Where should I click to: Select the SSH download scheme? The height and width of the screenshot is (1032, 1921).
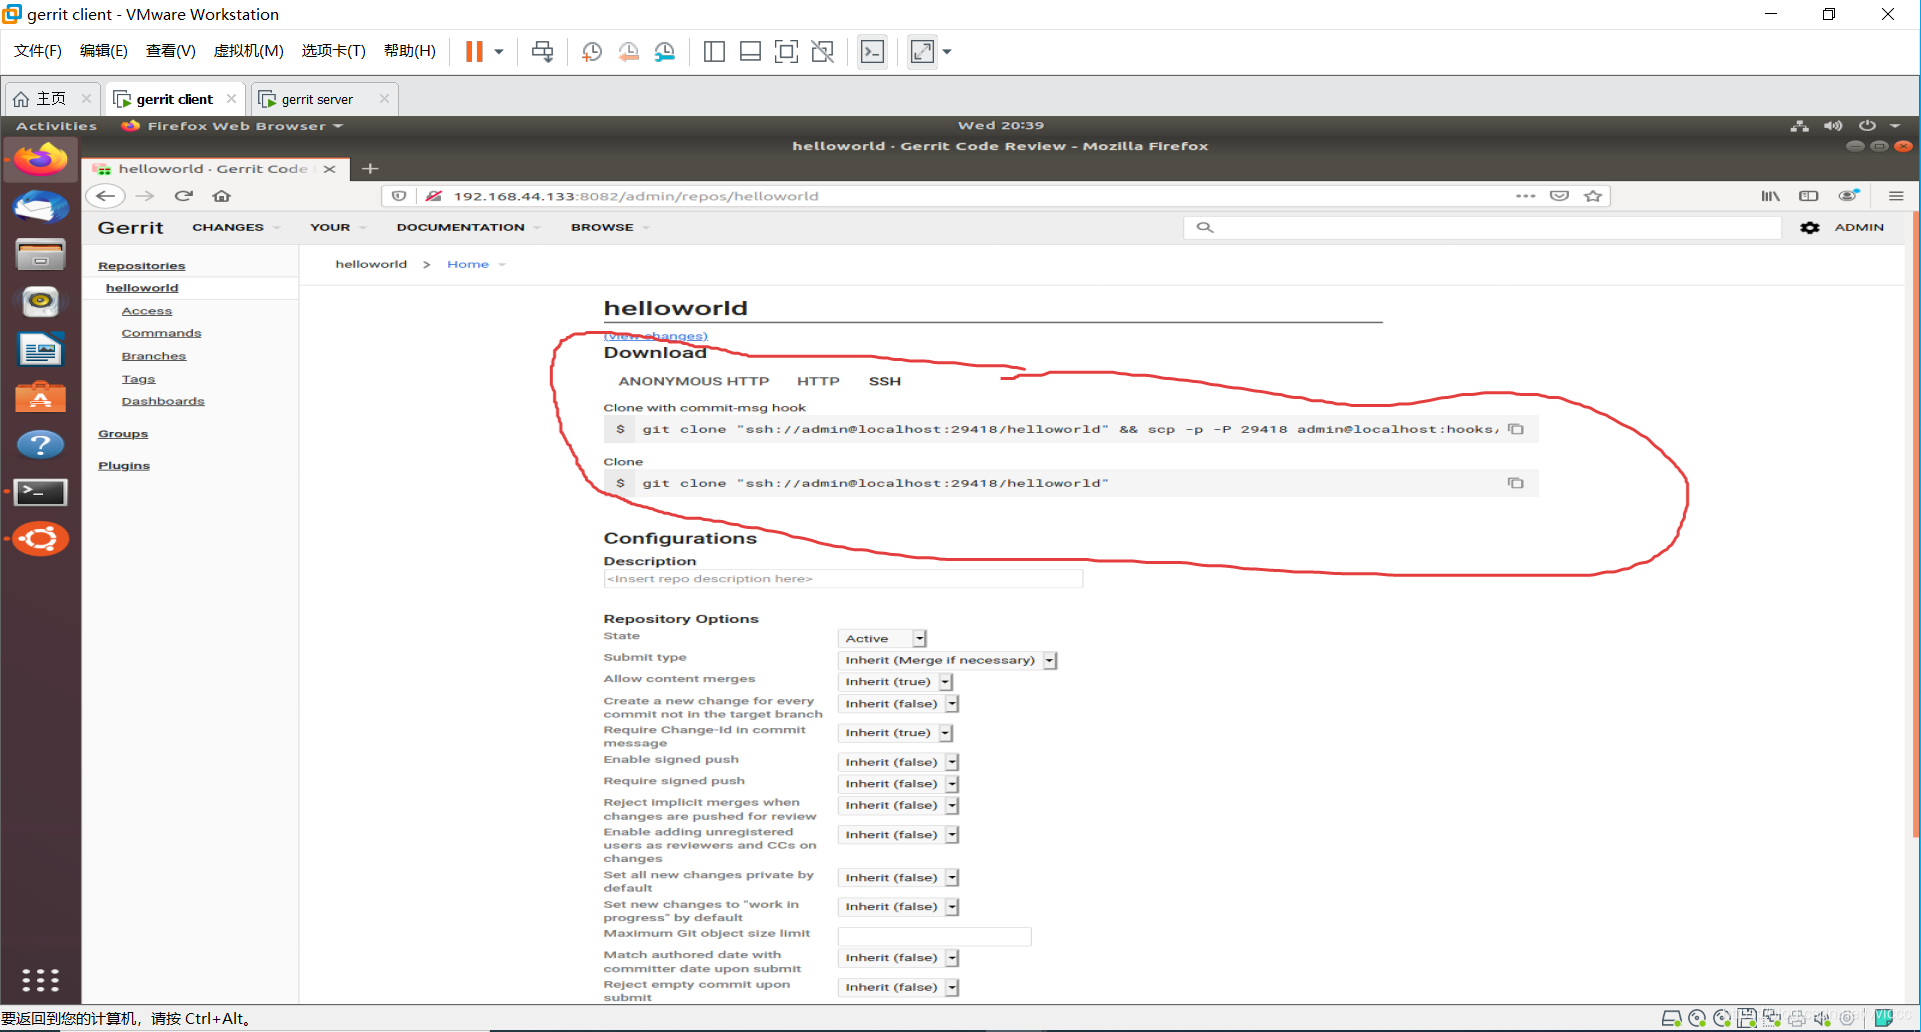[x=885, y=381]
